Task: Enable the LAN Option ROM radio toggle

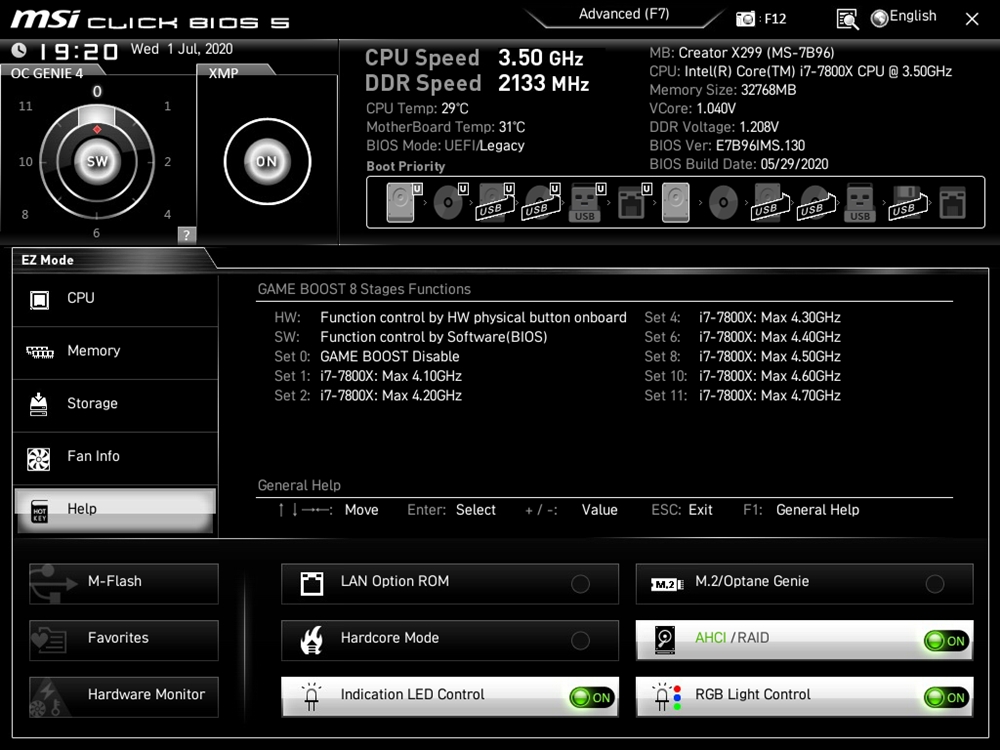Action: (580, 584)
